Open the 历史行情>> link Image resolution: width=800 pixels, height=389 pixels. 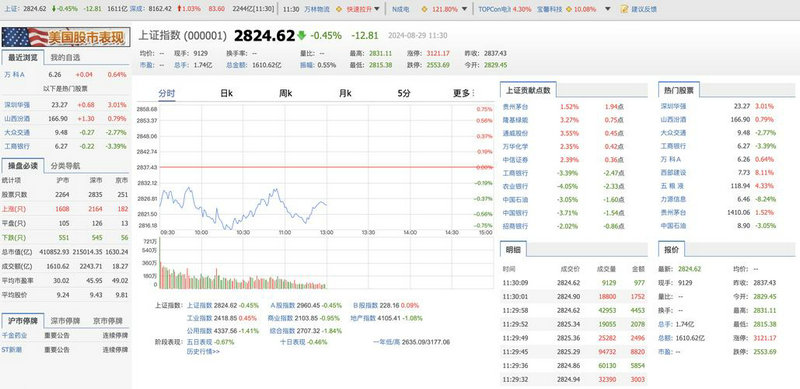203,351
